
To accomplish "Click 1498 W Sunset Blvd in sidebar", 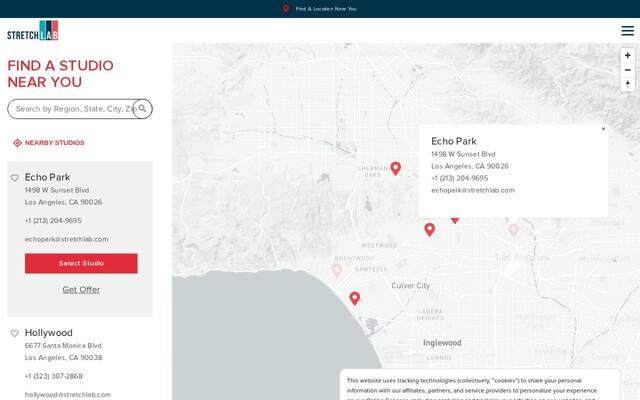I will (57, 190).
